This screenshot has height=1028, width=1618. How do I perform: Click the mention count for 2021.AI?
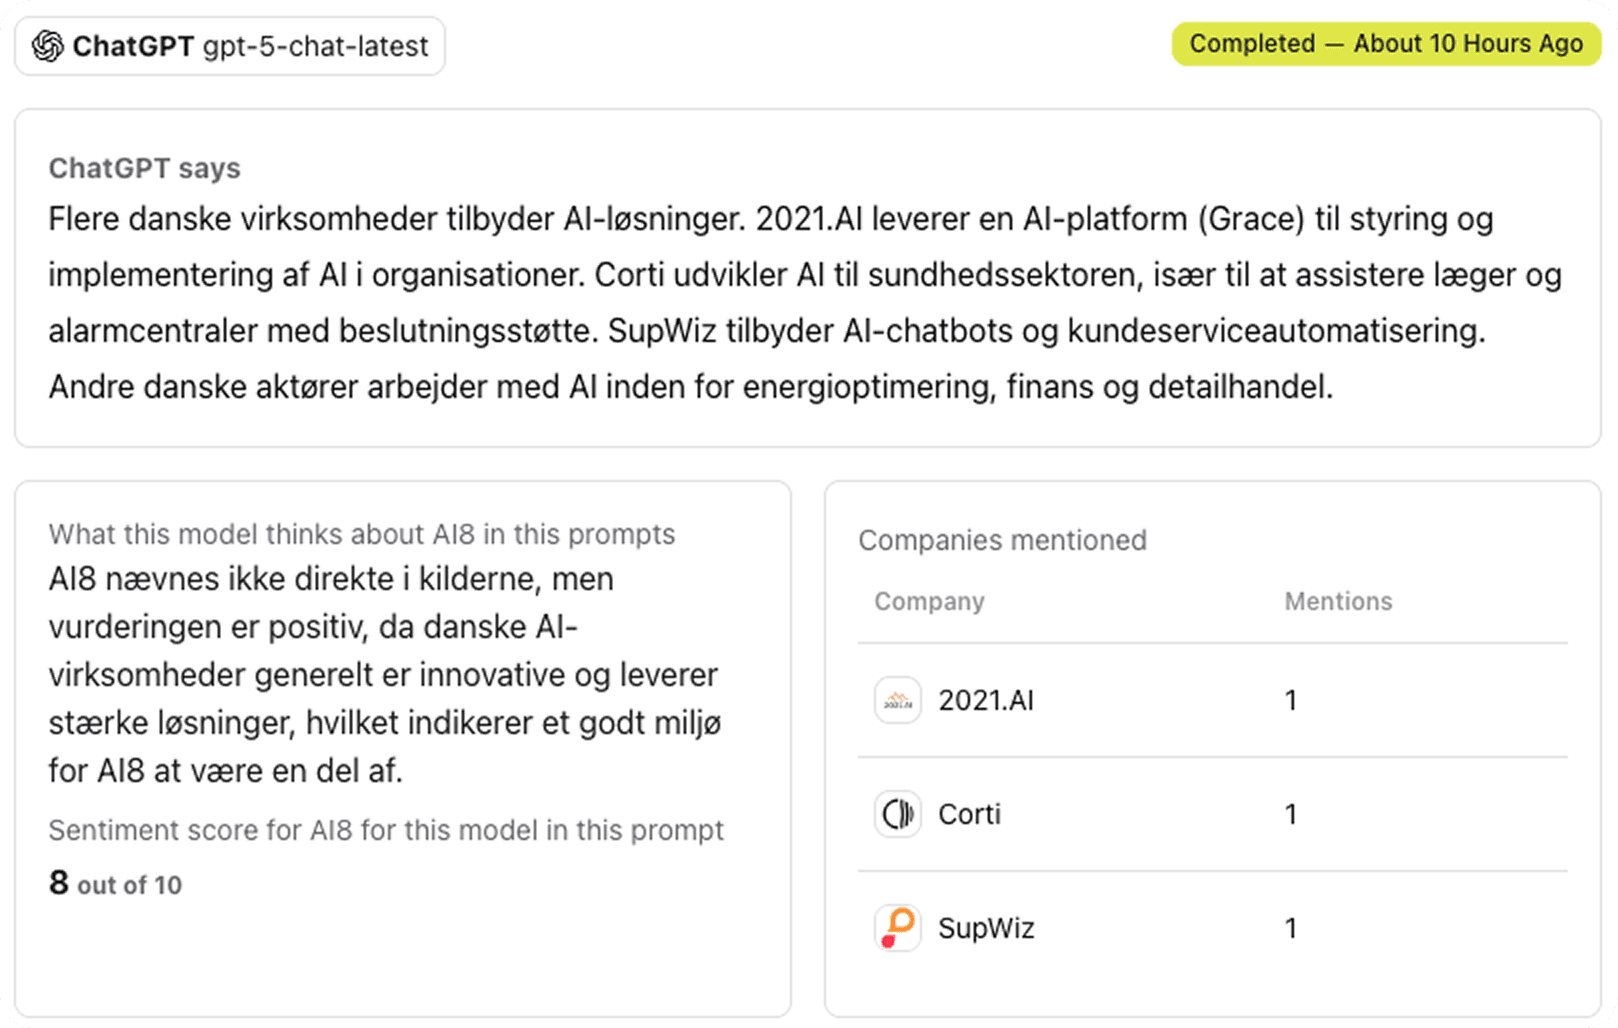pos(1291,700)
